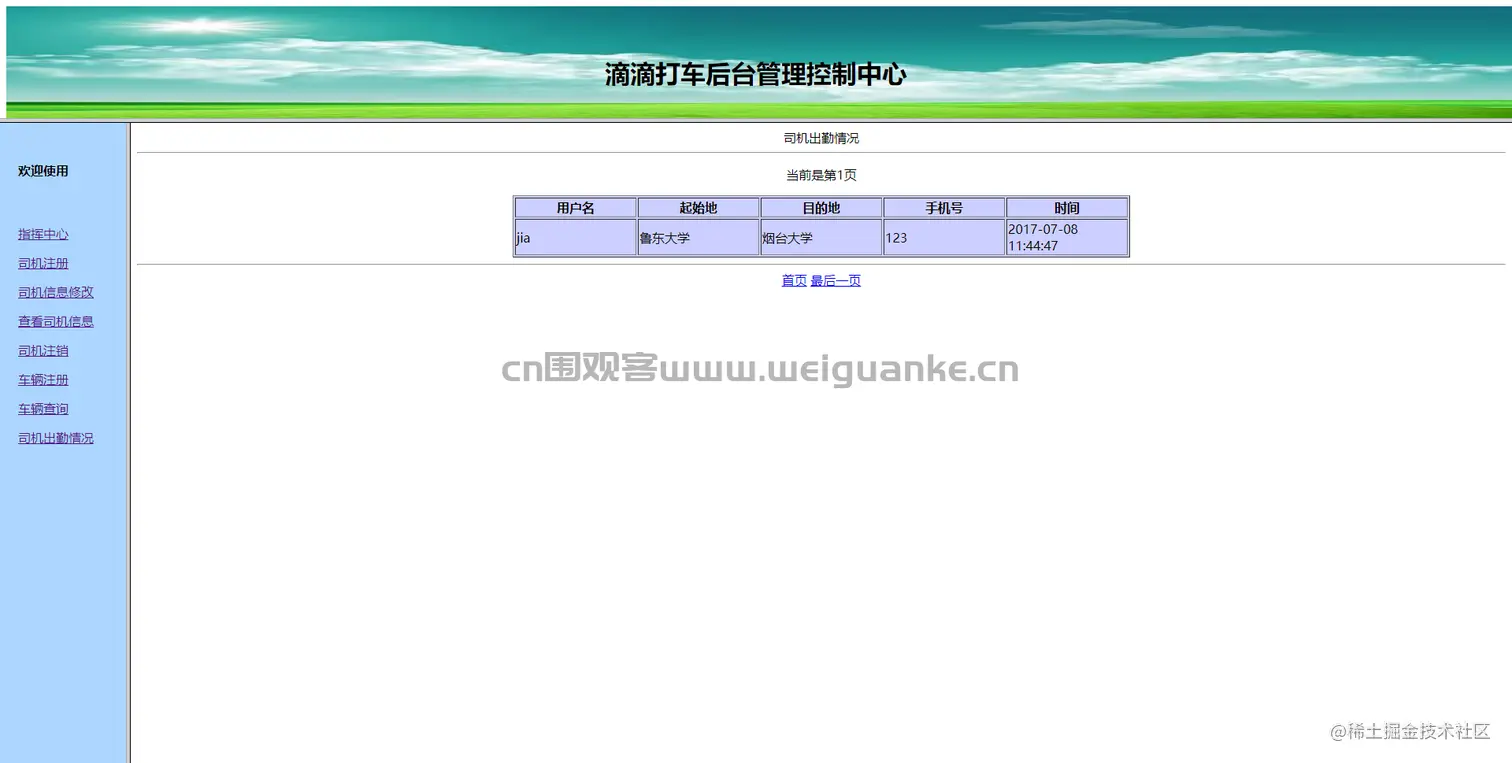Click the 2017-07-08 11:44:47 time cell
The height and width of the screenshot is (763, 1512).
[x=1067, y=238]
